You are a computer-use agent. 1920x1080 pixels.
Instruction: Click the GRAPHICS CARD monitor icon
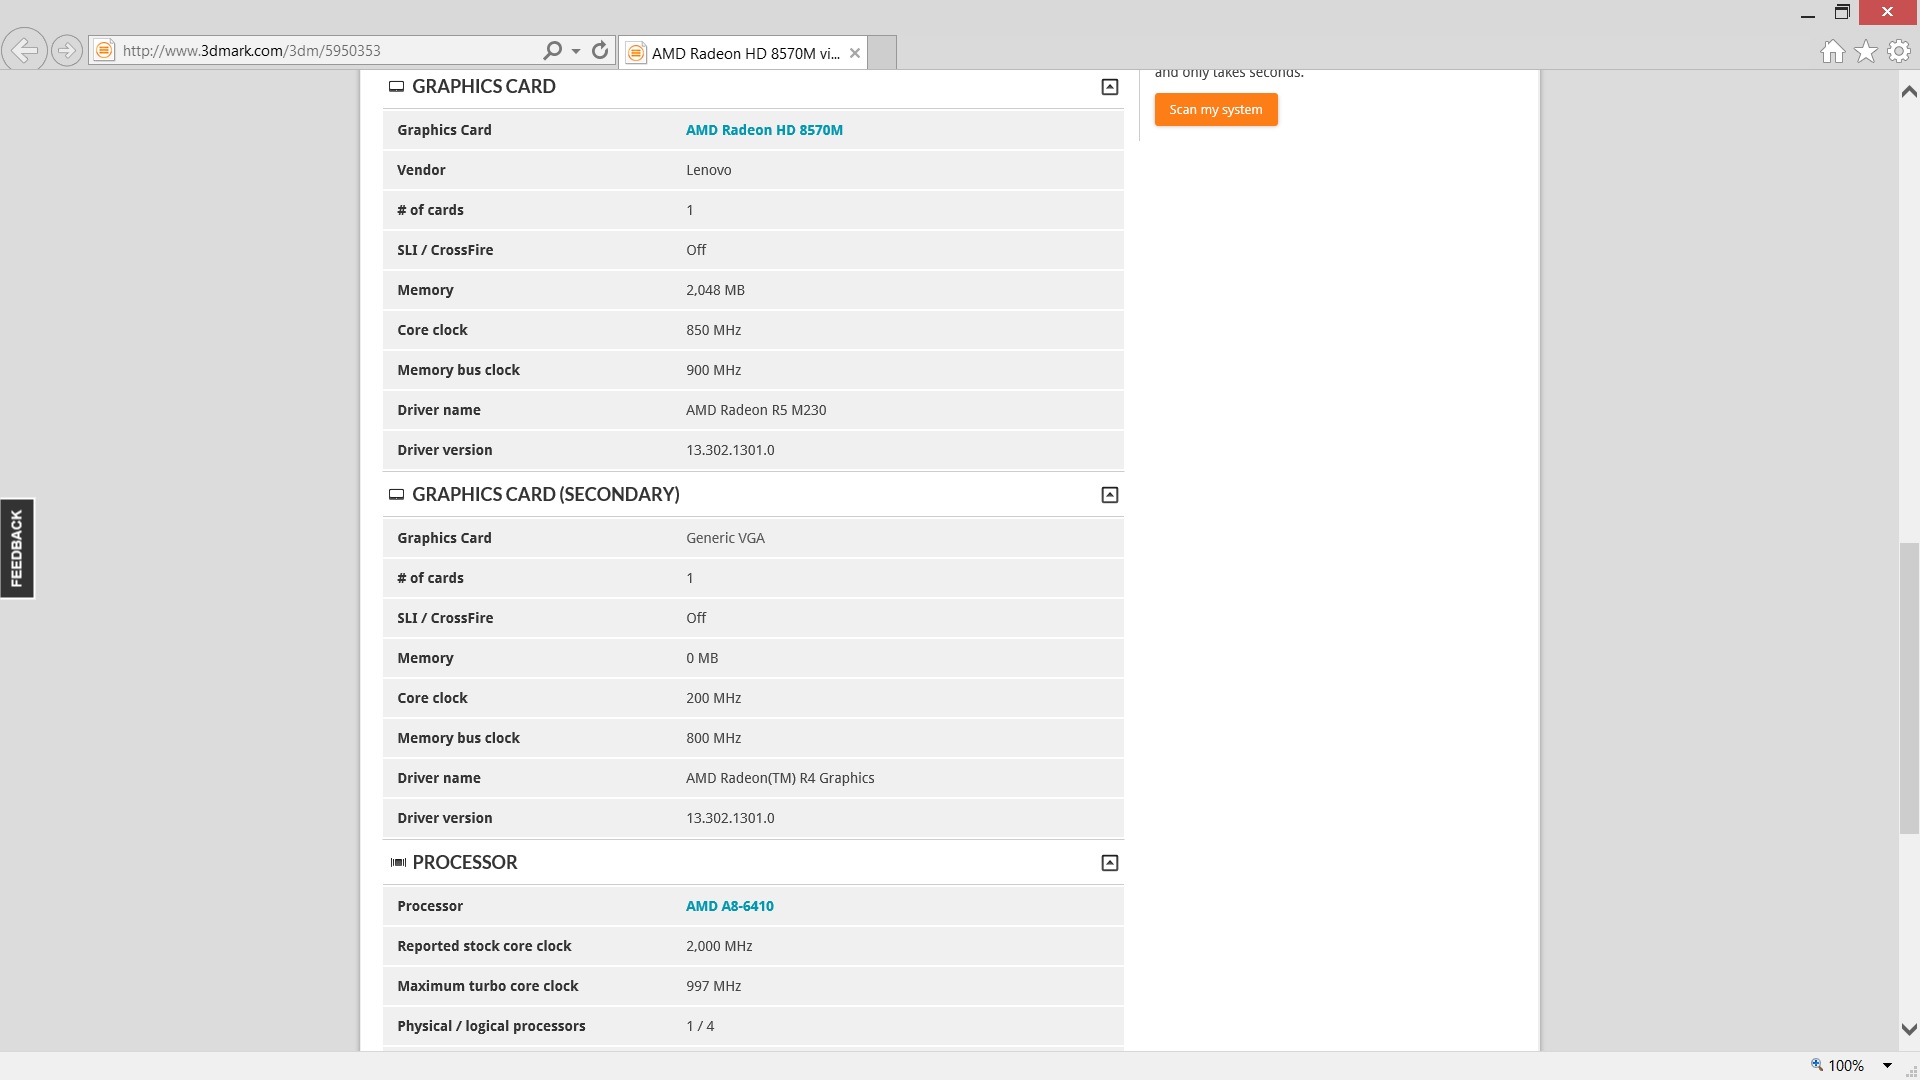396,87
